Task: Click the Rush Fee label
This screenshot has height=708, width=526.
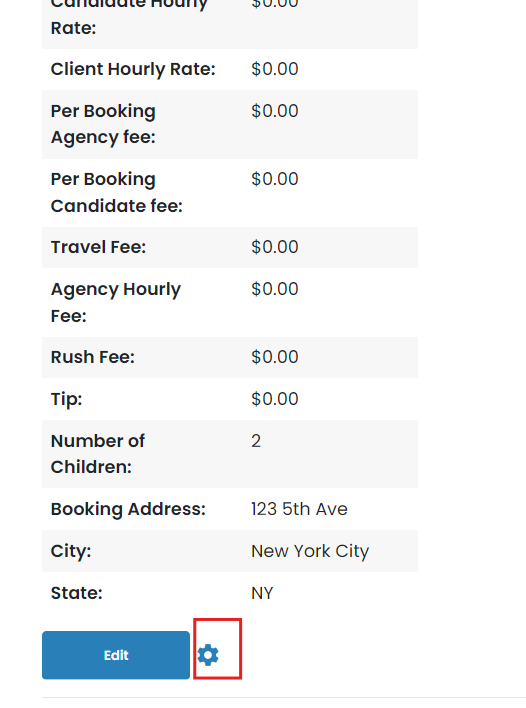Action: (x=93, y=357)
